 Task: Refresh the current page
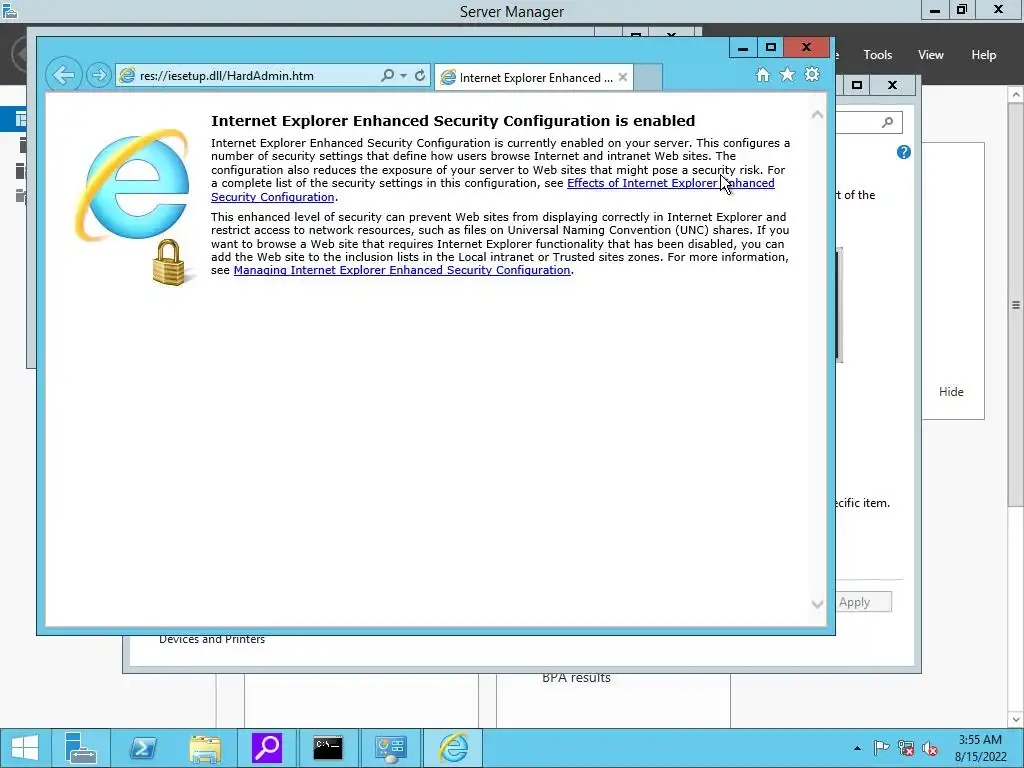click(420, 76)
